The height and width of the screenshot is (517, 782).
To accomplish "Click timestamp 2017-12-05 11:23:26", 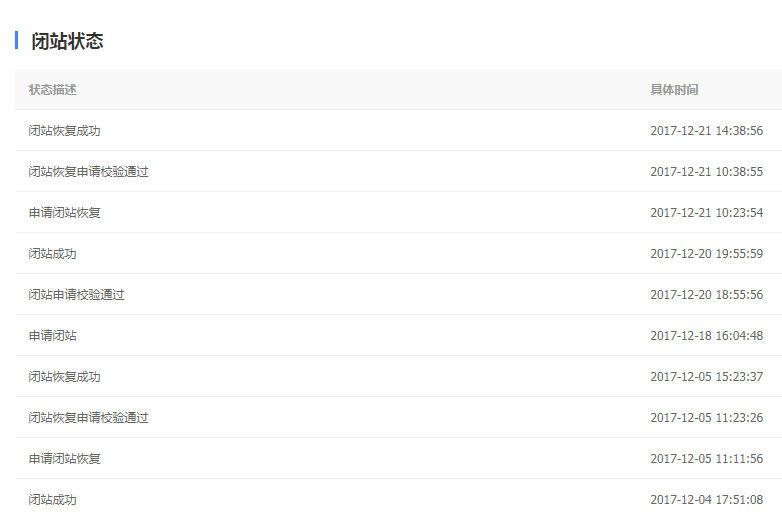I will point(706,417).
